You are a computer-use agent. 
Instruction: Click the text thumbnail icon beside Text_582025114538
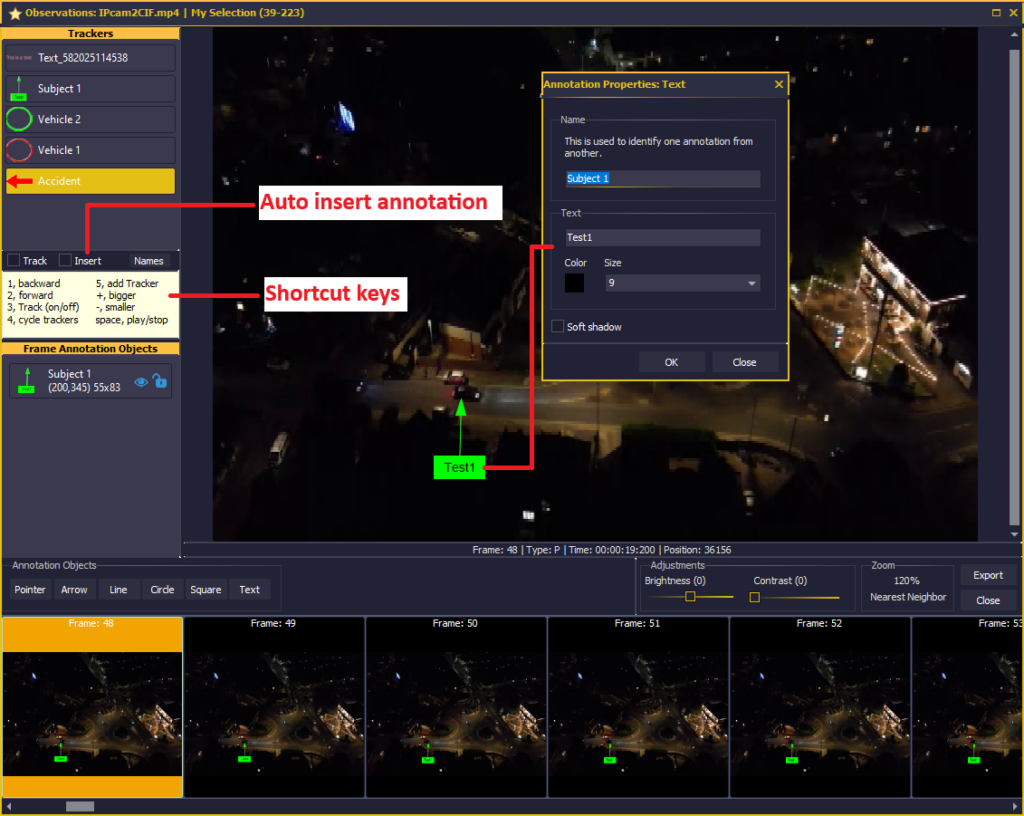(19, 57)
